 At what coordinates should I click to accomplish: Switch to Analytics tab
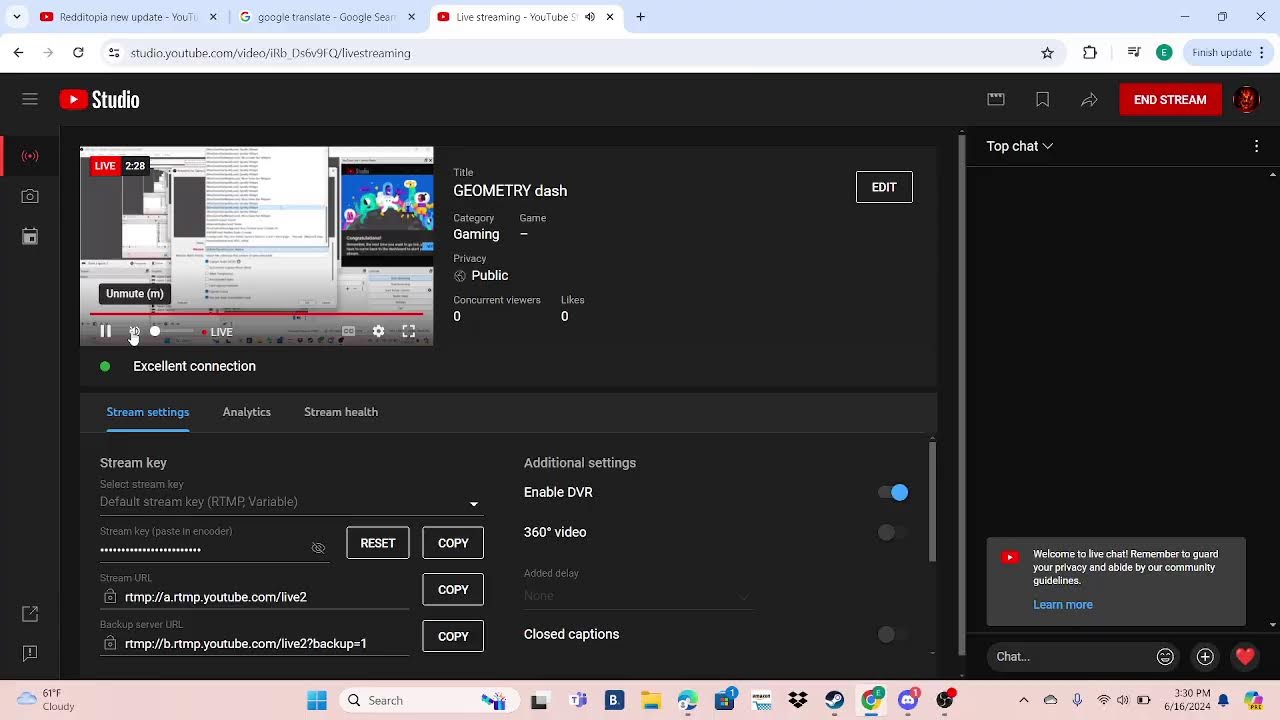pyautogui.click(x=247, y=412)
